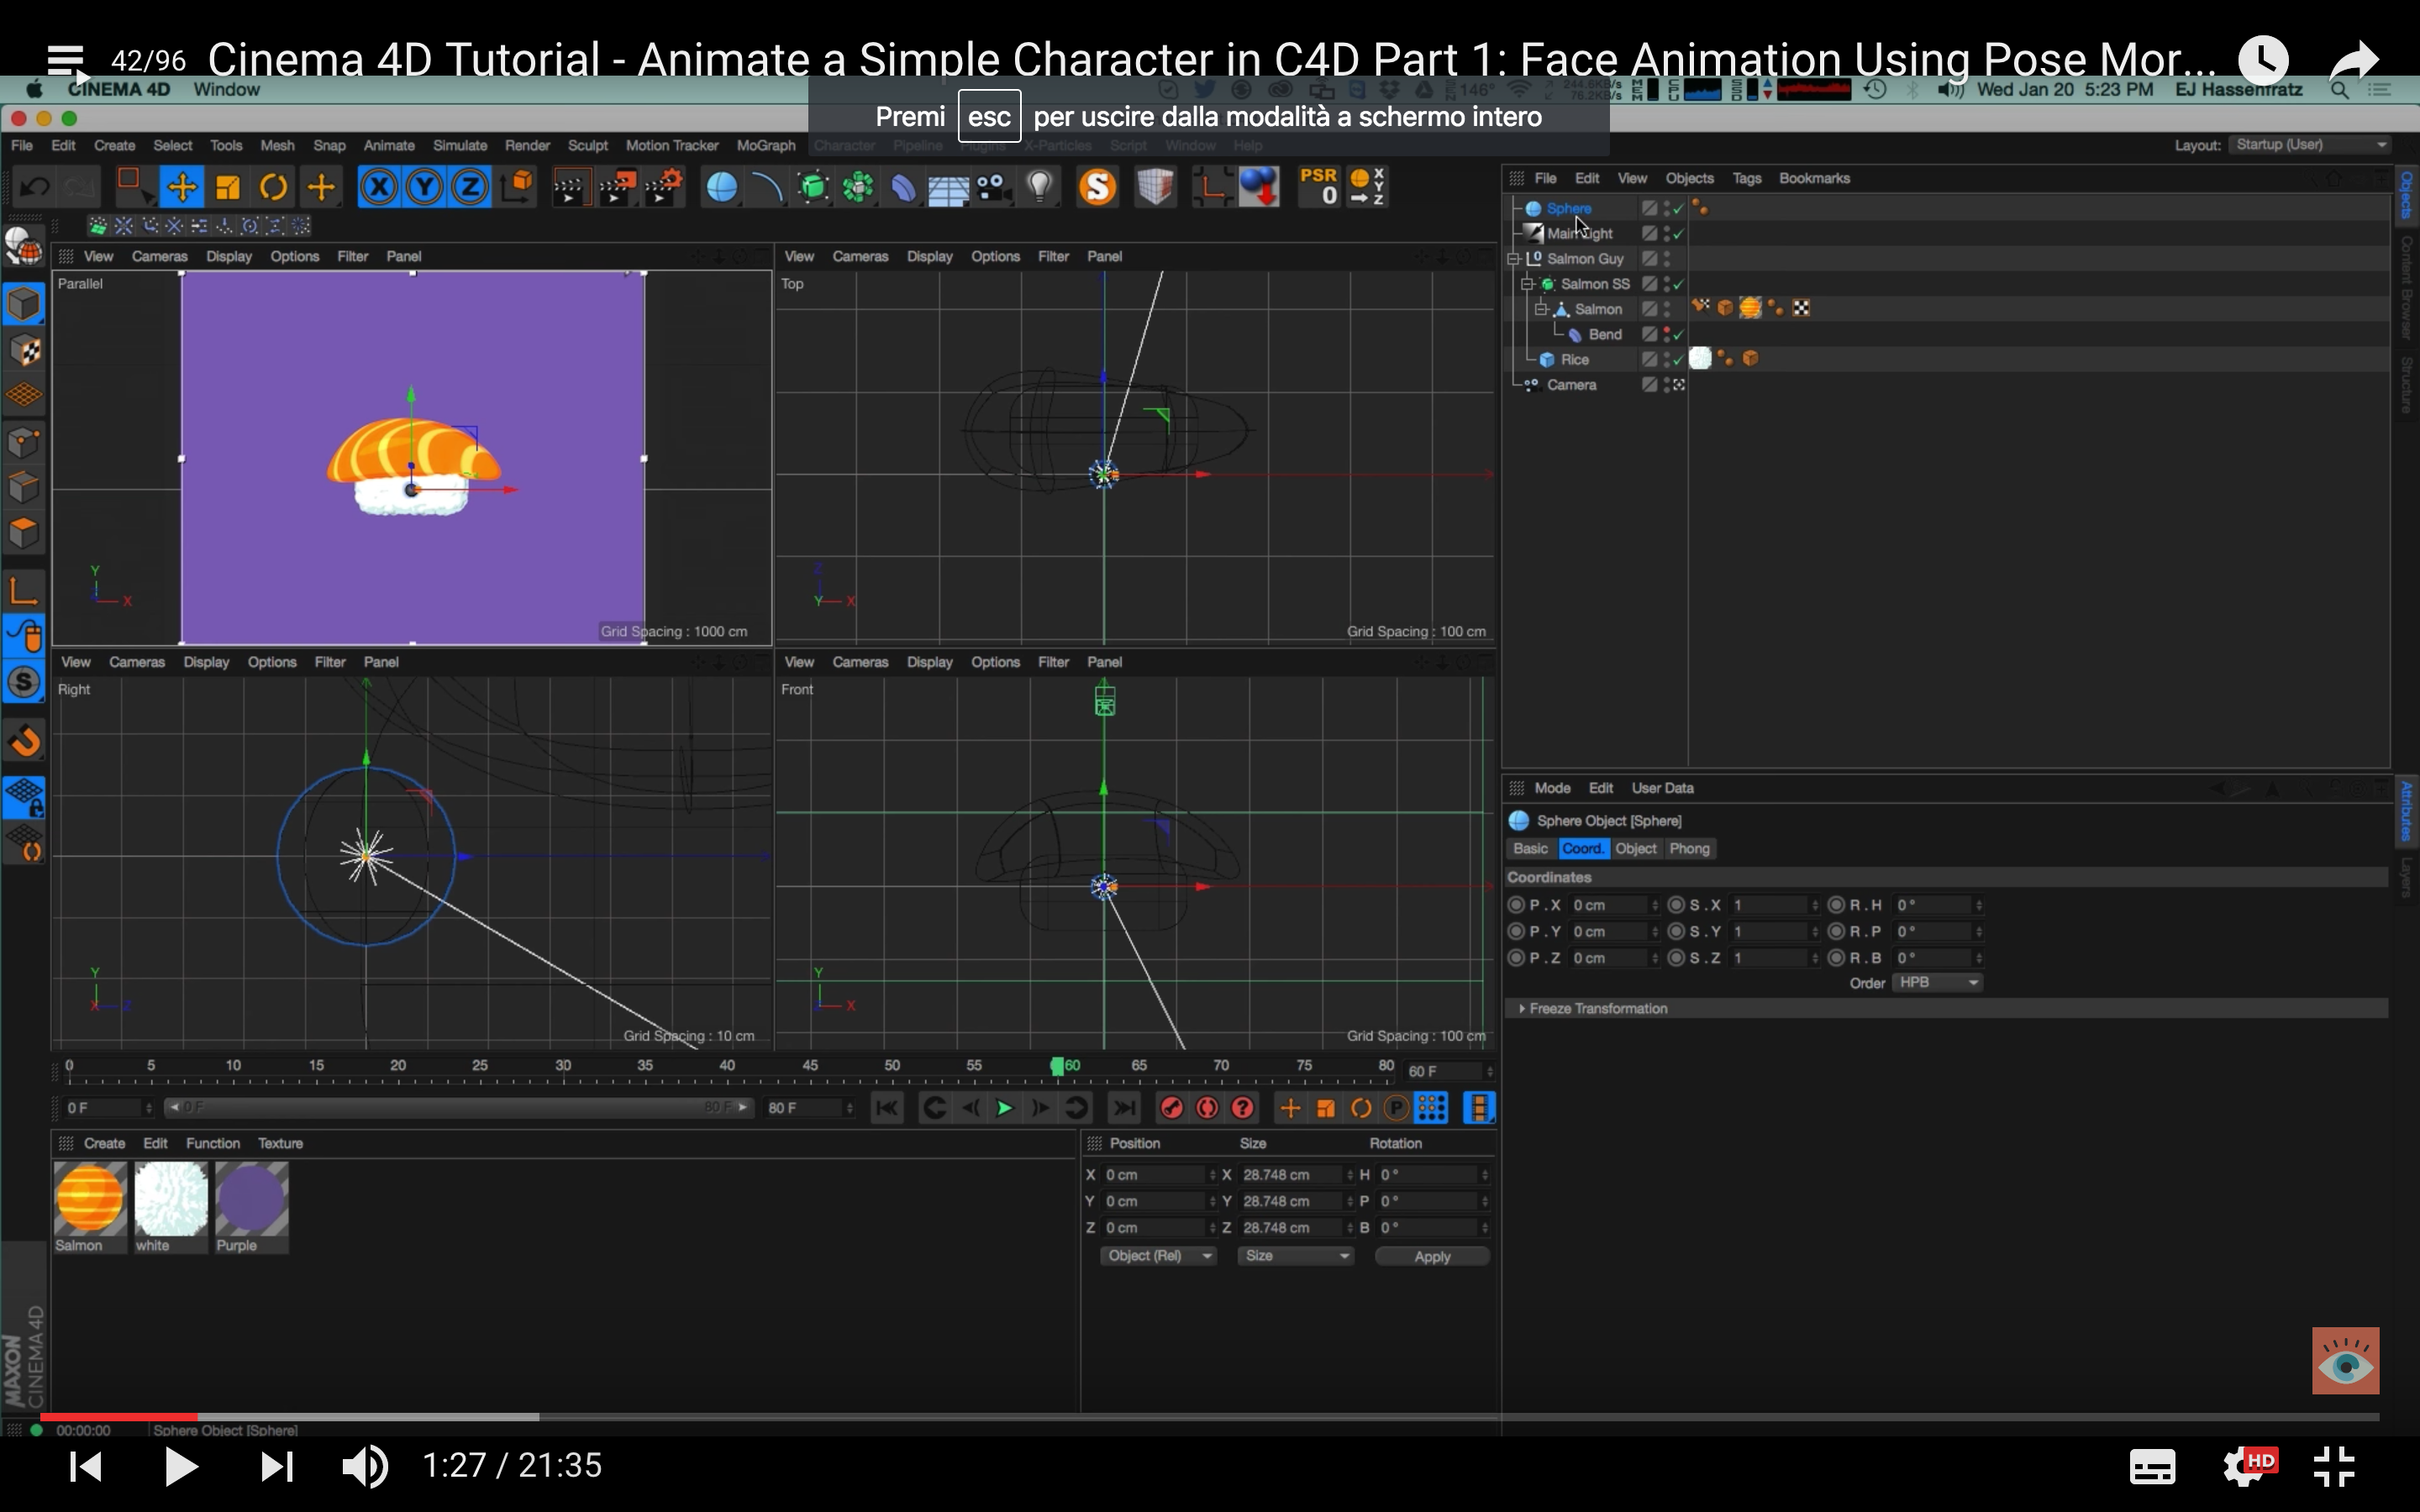Click the Undo arrow icon

(x=35, y=187)
